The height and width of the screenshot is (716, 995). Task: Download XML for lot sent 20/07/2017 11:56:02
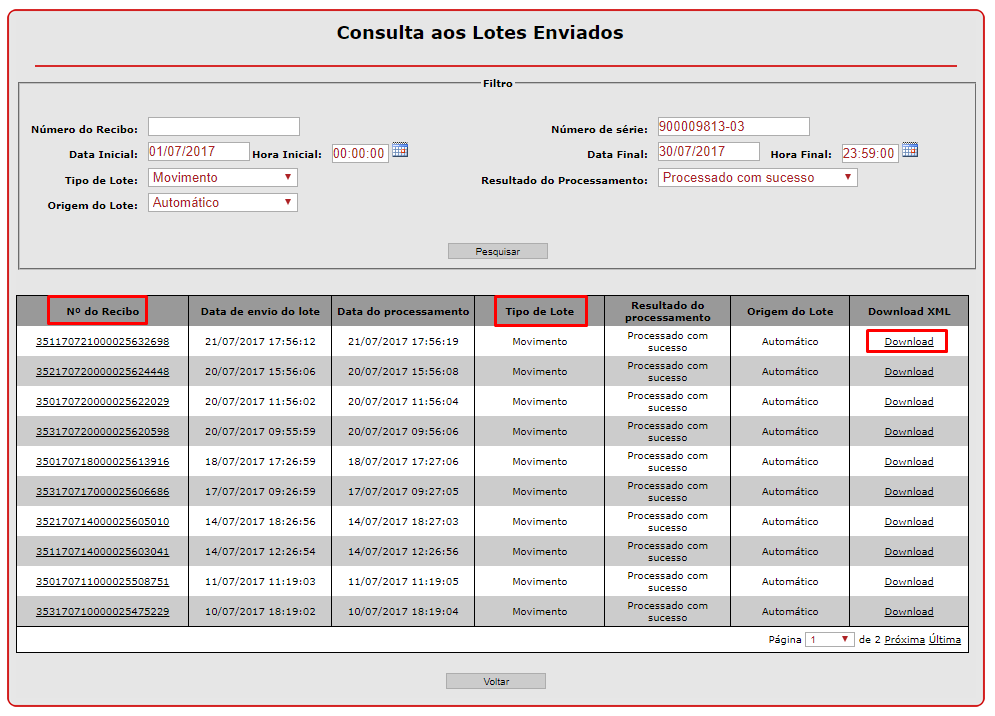point(909,402)
